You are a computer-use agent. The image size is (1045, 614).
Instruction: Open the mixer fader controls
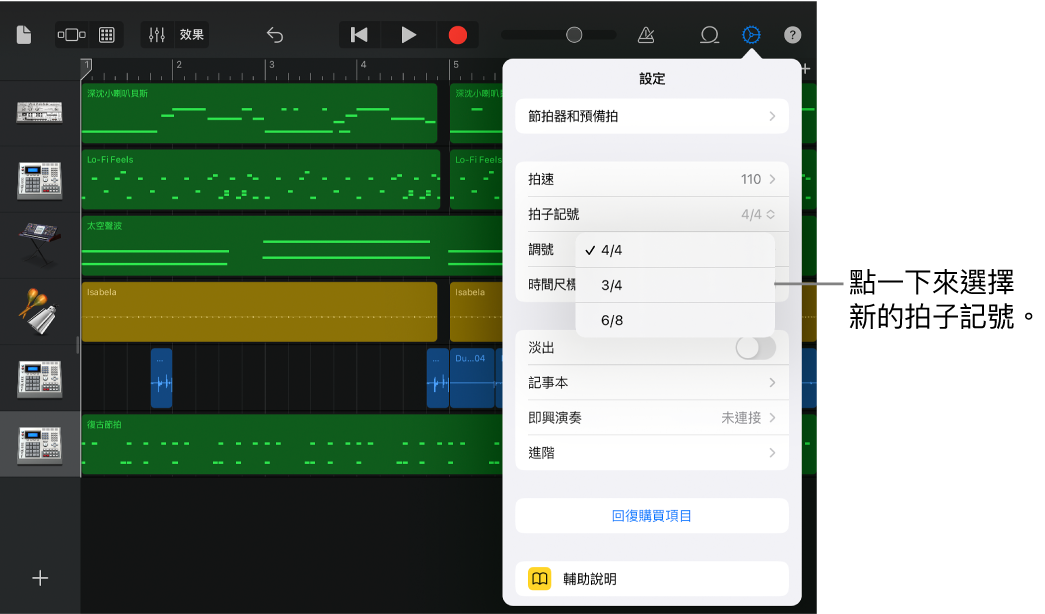tap(155, 34)
